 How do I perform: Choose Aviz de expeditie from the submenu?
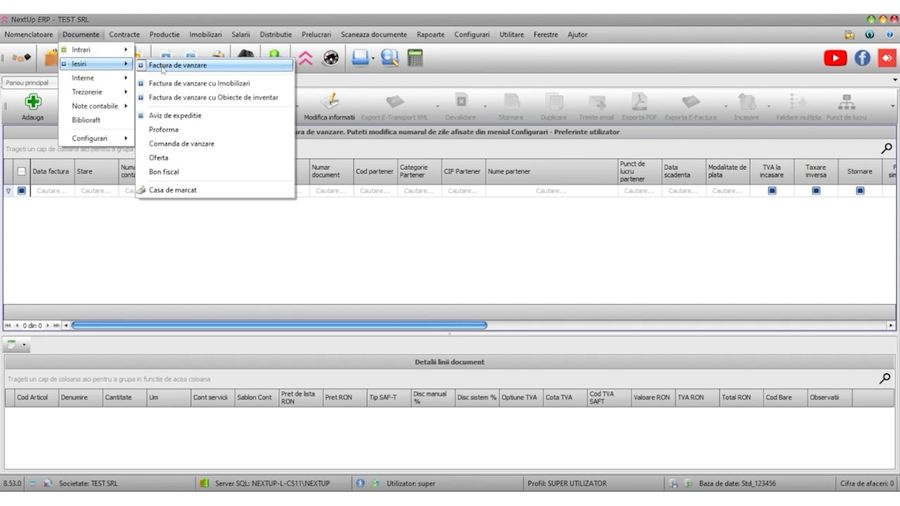coord(175,115)
